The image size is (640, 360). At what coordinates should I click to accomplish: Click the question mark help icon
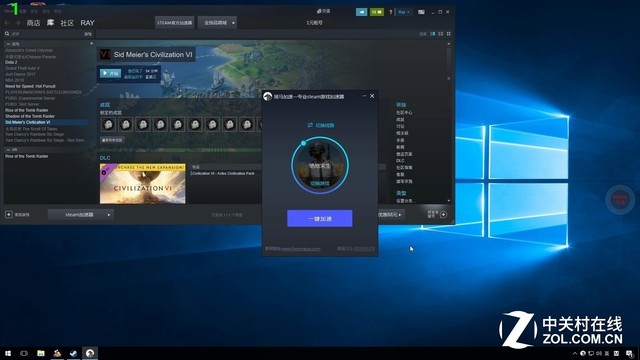point(391,12)
